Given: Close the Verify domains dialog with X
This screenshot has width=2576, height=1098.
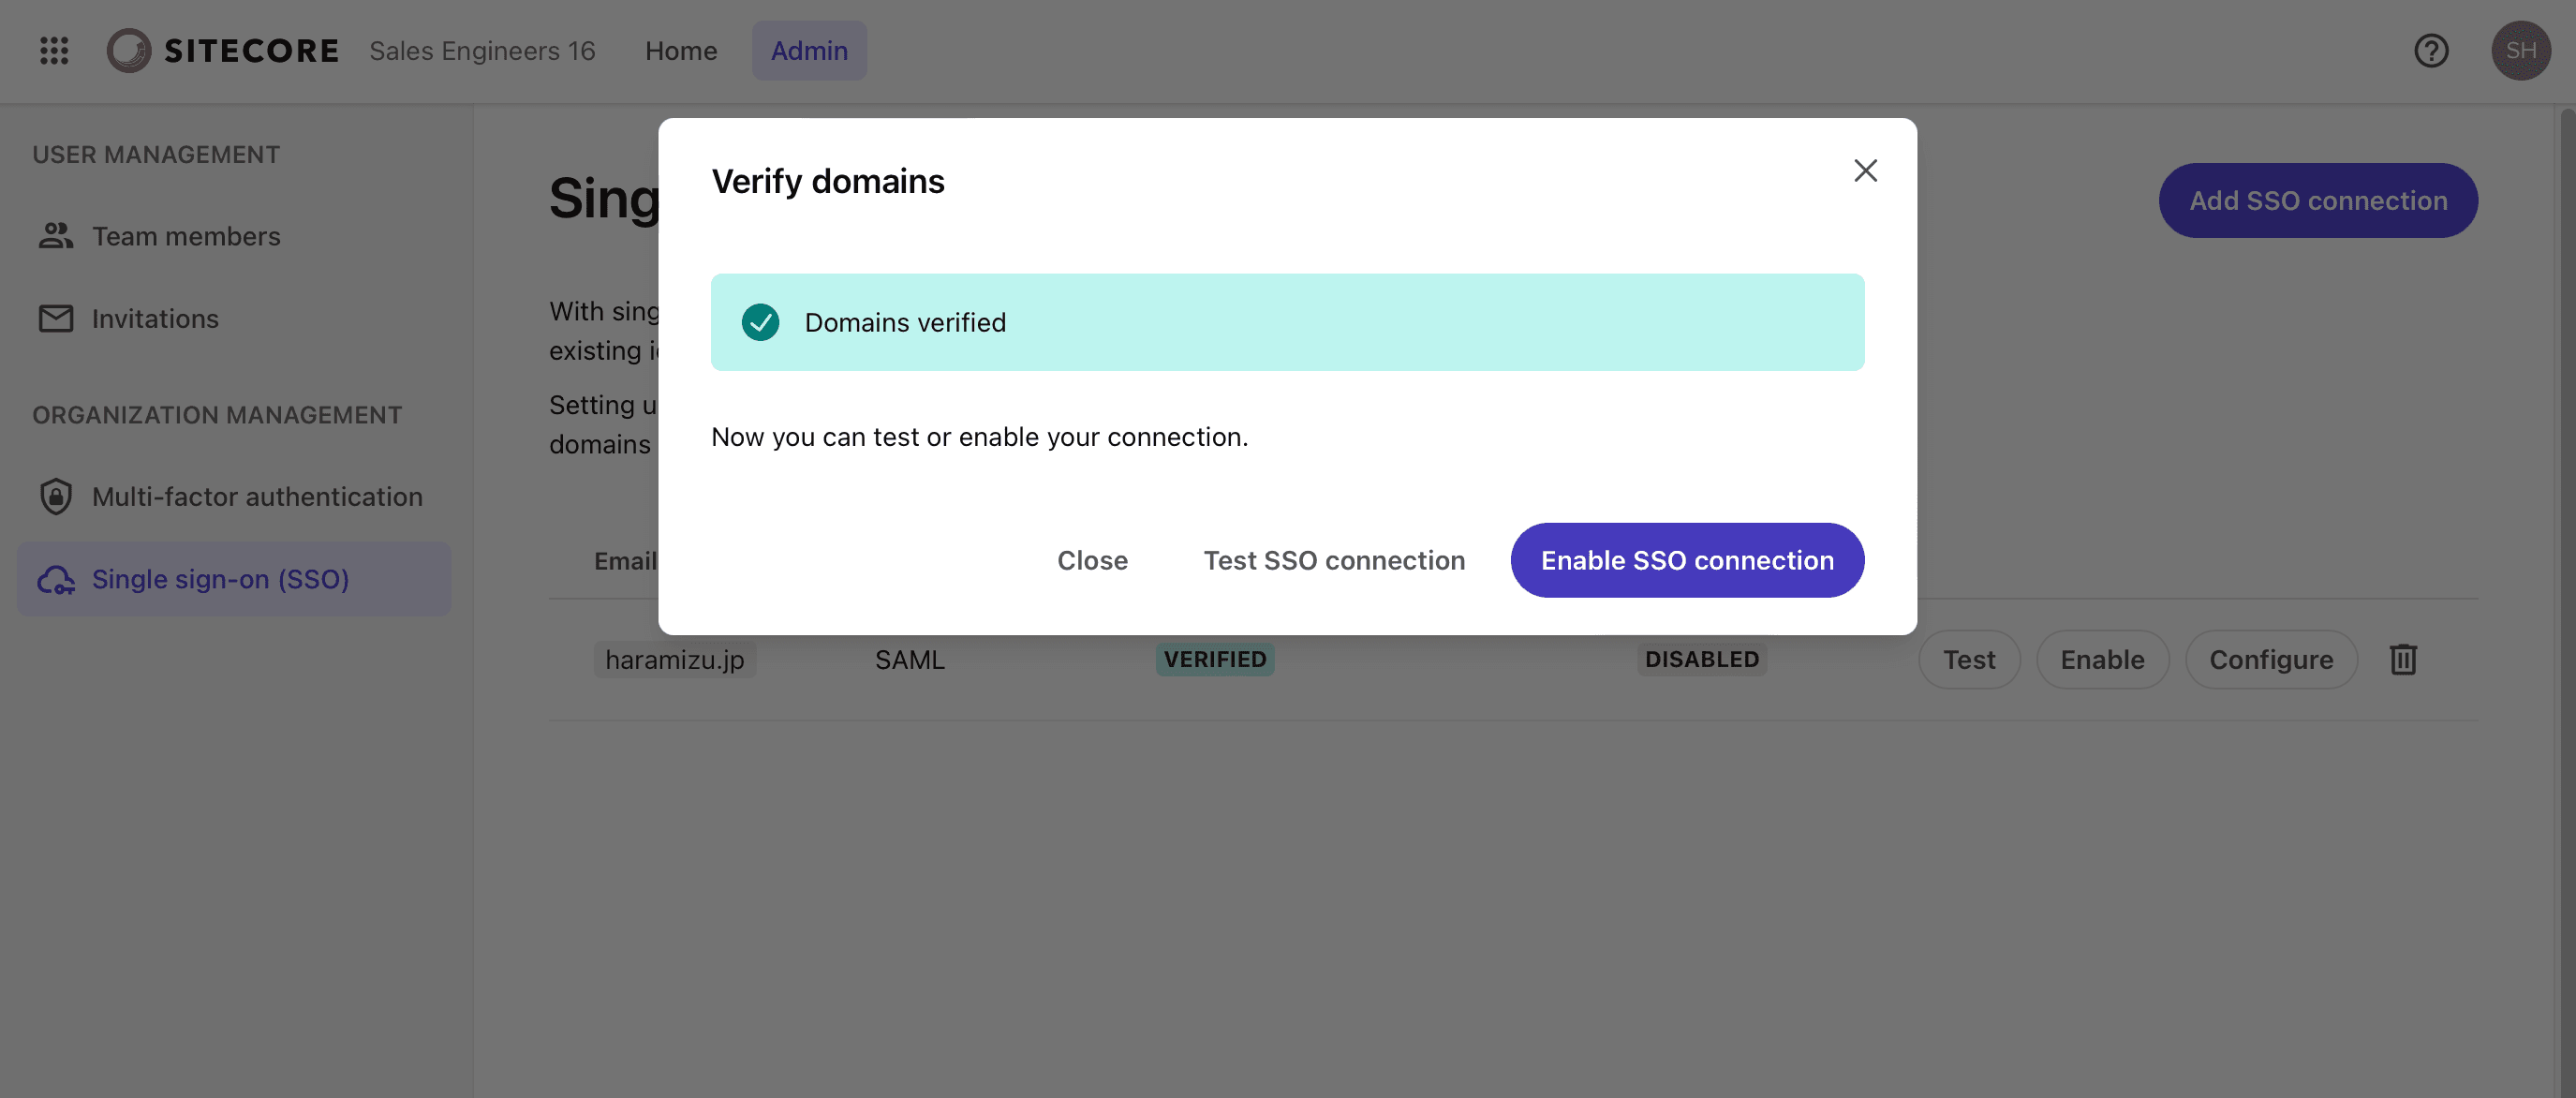Looking at the screenshot, I should (1865, 171).
